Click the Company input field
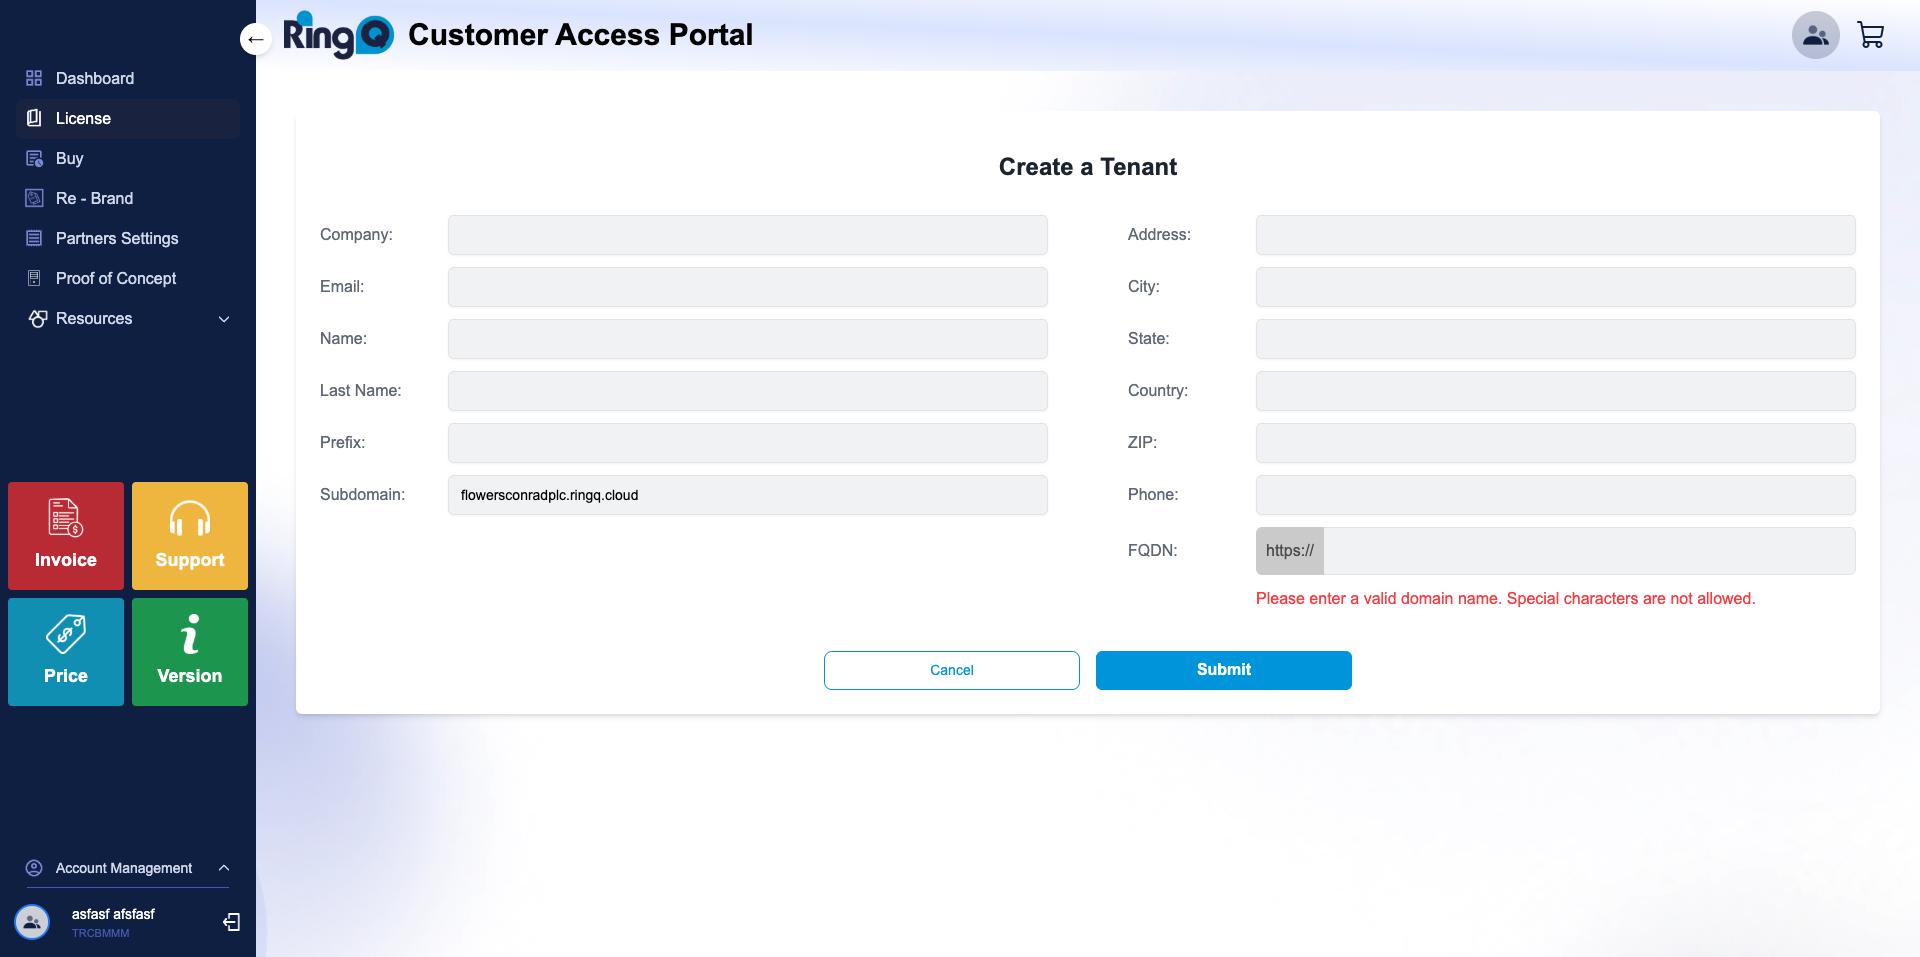Image resolution: width=1920 pixels, height=957 pixels. [747, 234]
